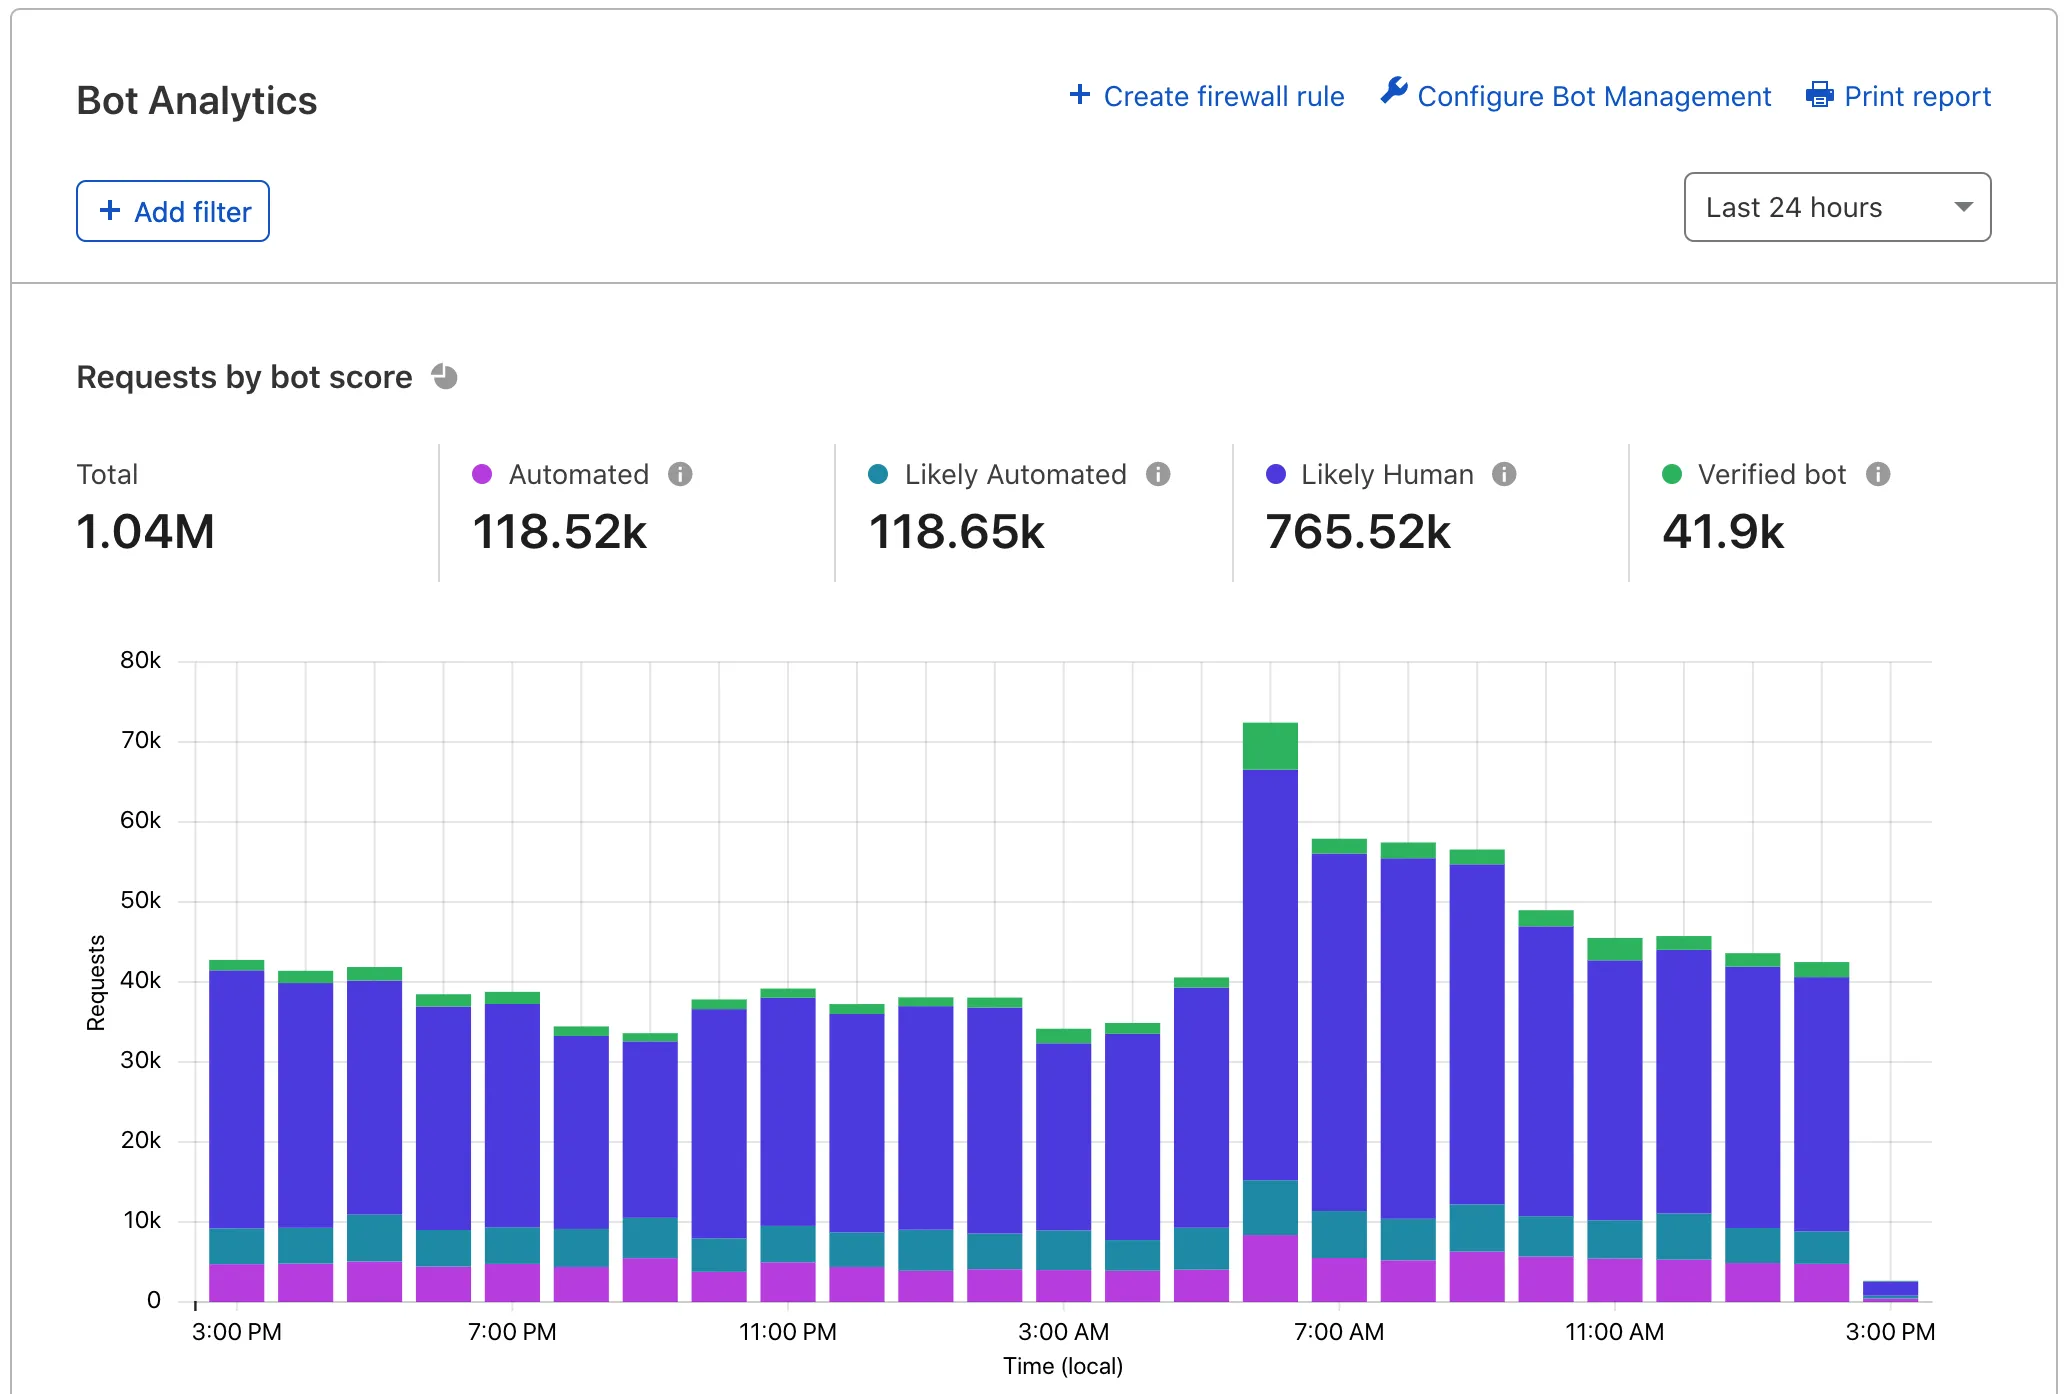This screenshot has height=1394, width=2070.
Task: Click the info icon next to Verified bot
Action: pos(1878,474)
